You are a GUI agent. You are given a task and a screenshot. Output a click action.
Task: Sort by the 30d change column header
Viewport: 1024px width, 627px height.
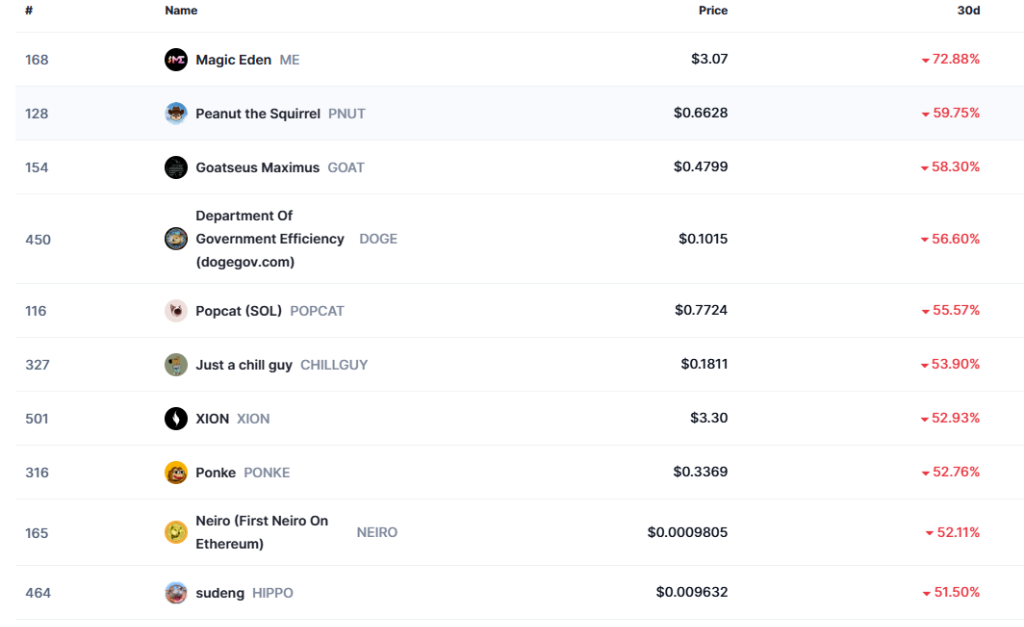point(968,11)
